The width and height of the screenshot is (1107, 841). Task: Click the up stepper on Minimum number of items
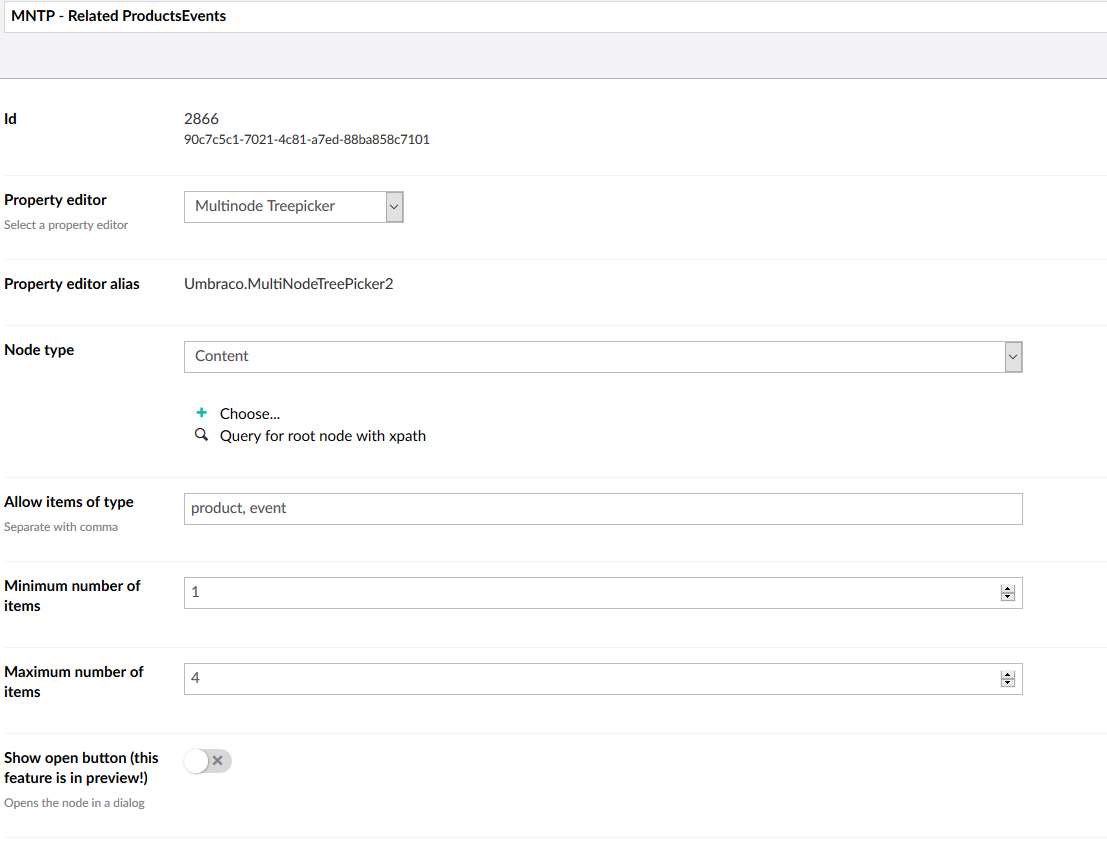1008,588
